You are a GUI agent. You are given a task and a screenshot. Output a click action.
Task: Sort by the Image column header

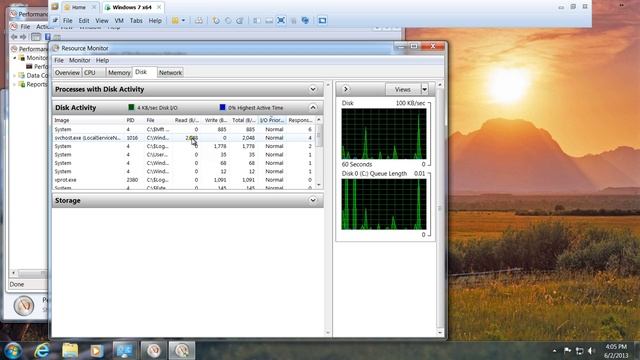[89, 120]
